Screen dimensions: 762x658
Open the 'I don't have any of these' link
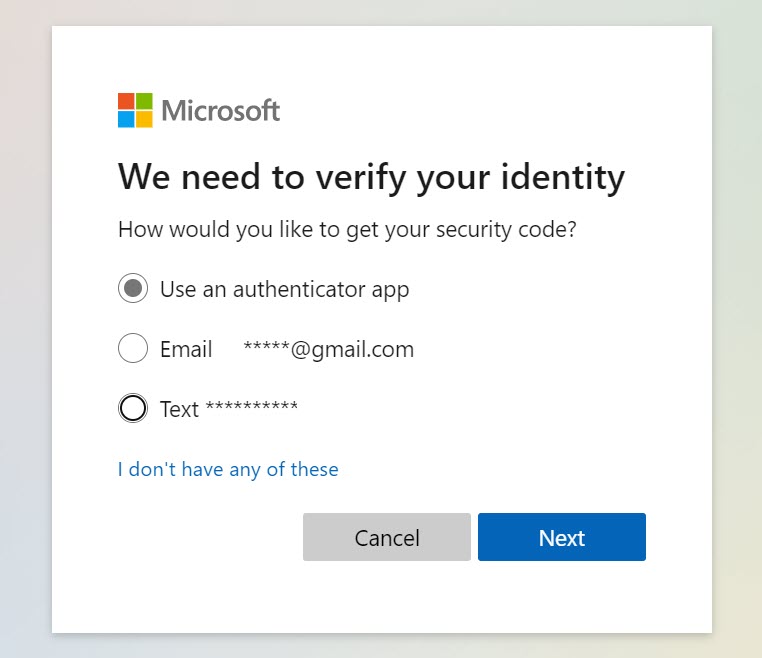tap(228, 469)
